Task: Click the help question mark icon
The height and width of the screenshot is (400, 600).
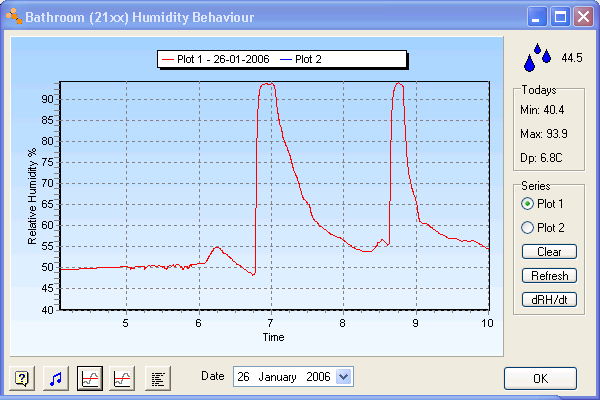Action: click(x=22, y=378)
